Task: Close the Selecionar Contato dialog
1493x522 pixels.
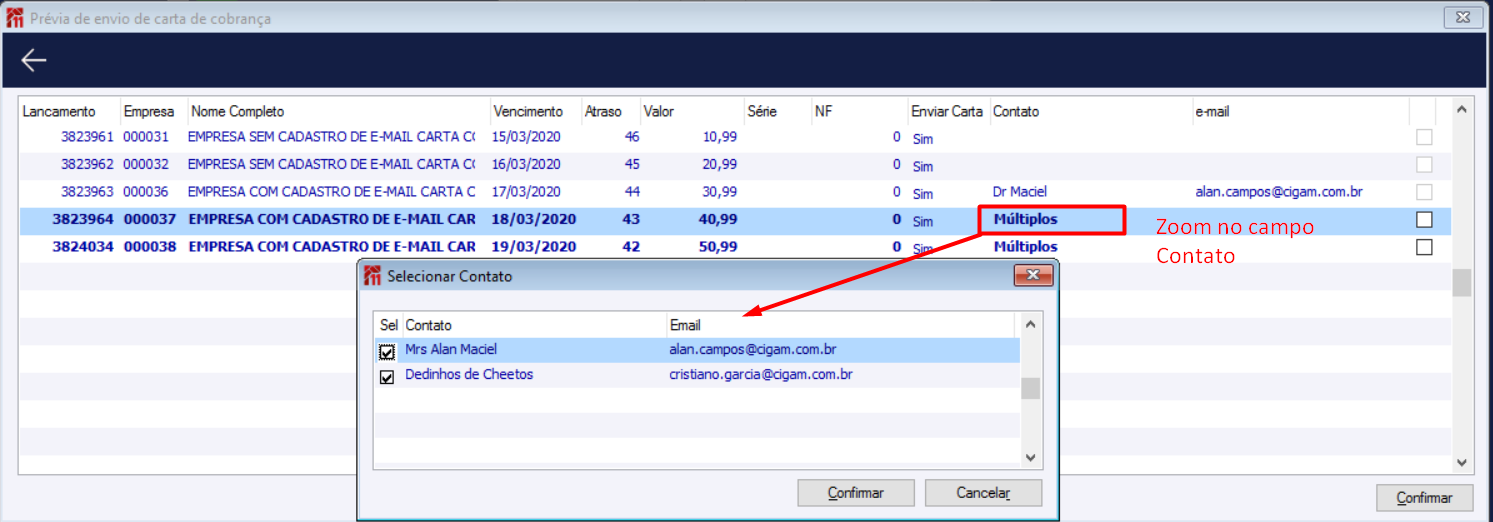Action: point(1033,276)
